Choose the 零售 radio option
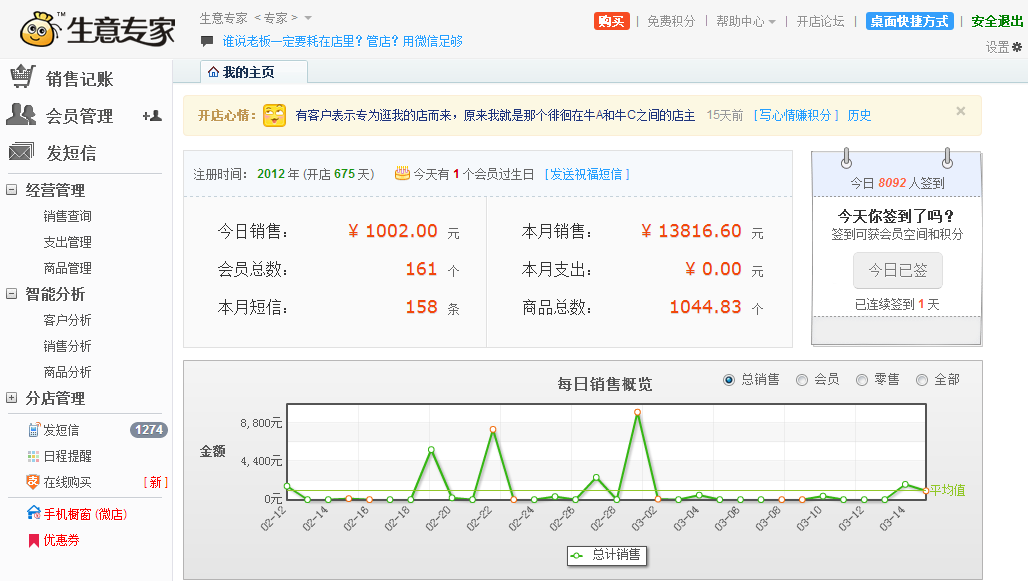 tap(862, 380)
